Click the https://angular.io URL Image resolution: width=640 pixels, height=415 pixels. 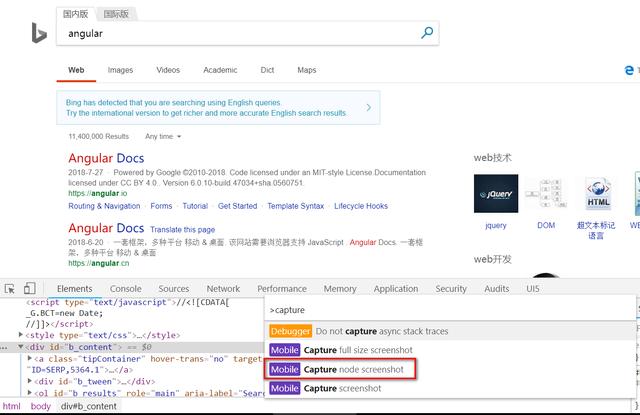coord(98,193)
